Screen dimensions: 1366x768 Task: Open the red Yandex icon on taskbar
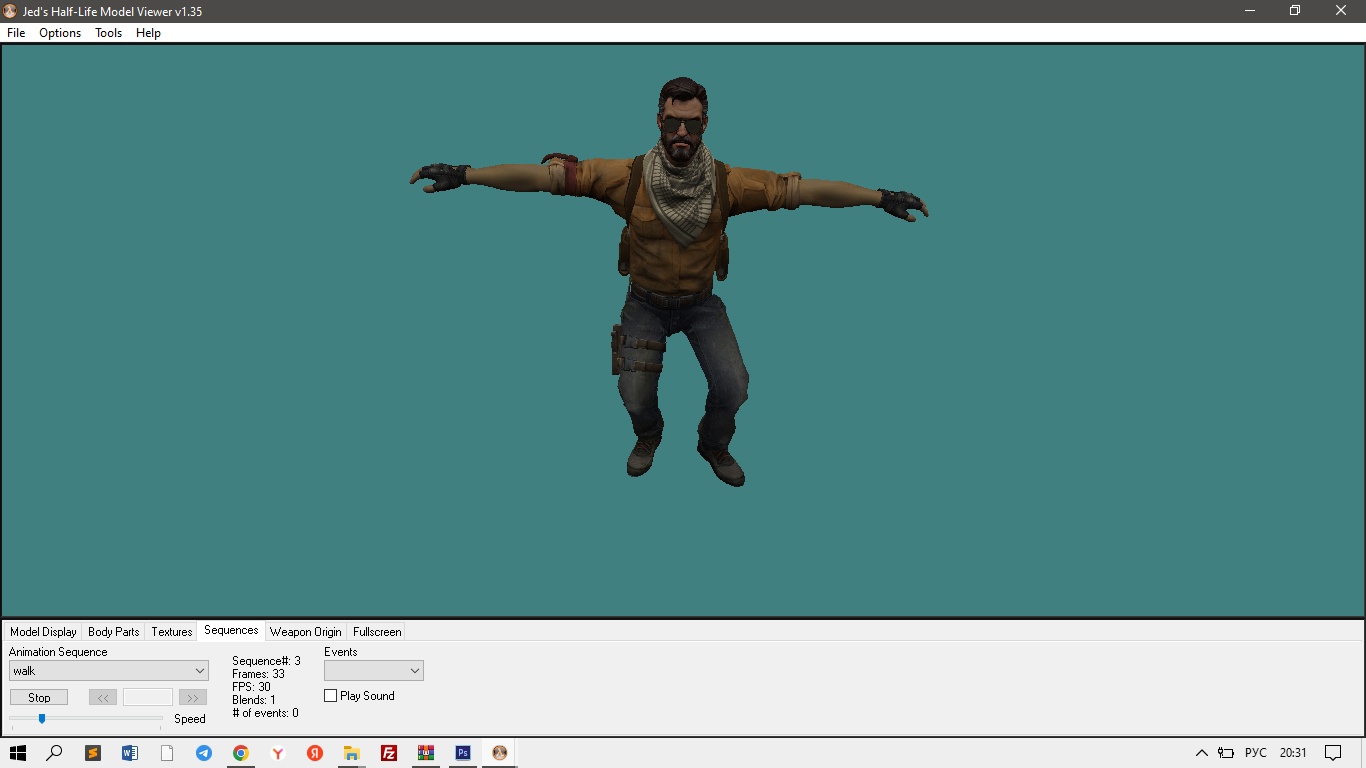(x=315, y=753)
